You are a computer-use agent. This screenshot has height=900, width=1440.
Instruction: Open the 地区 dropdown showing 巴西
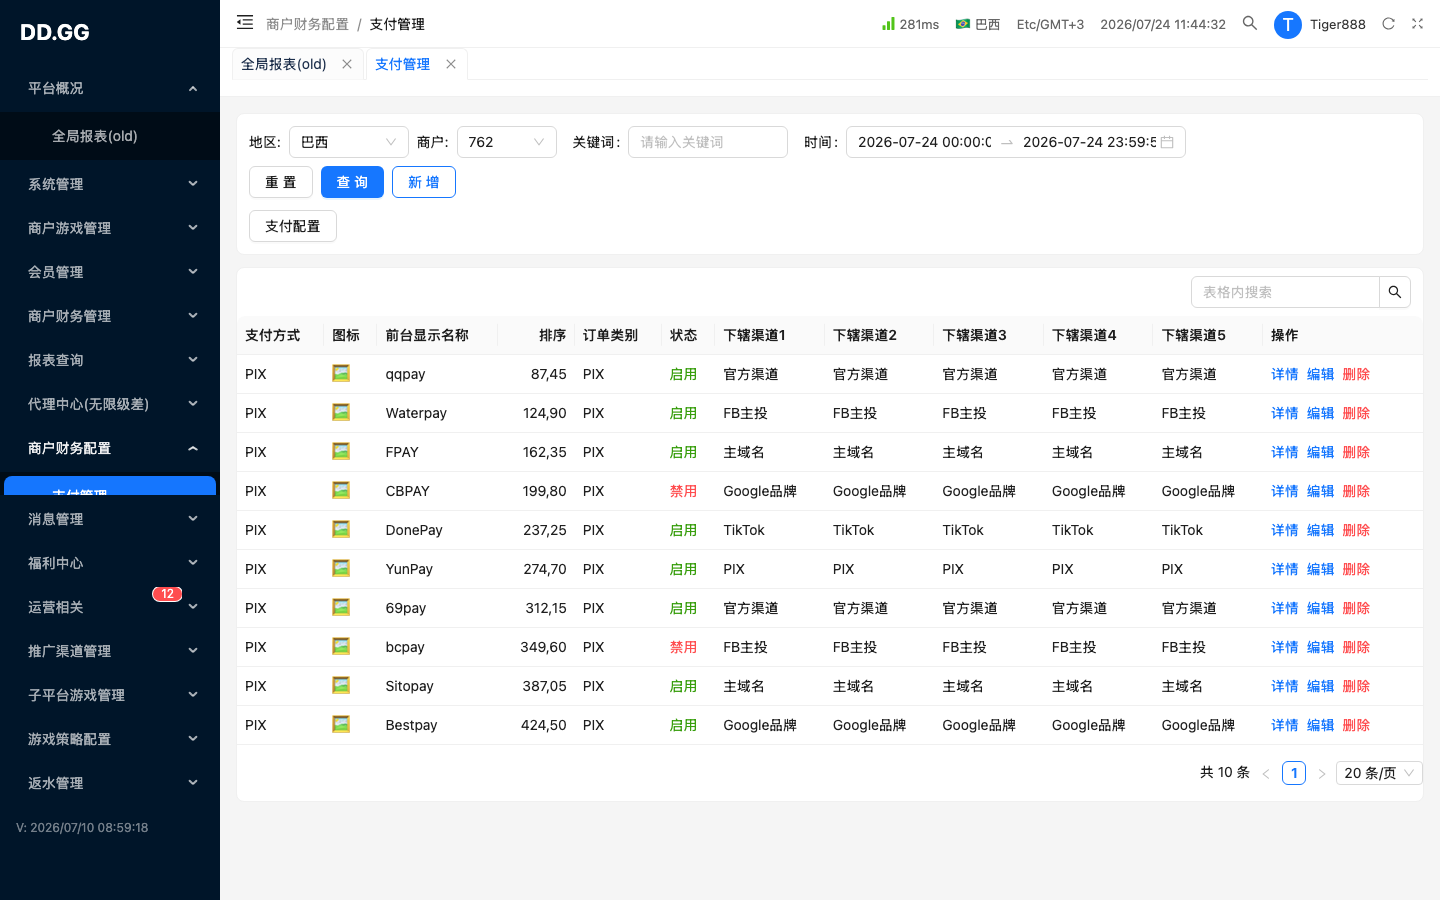pyautogui.click(x=349, y=142)
